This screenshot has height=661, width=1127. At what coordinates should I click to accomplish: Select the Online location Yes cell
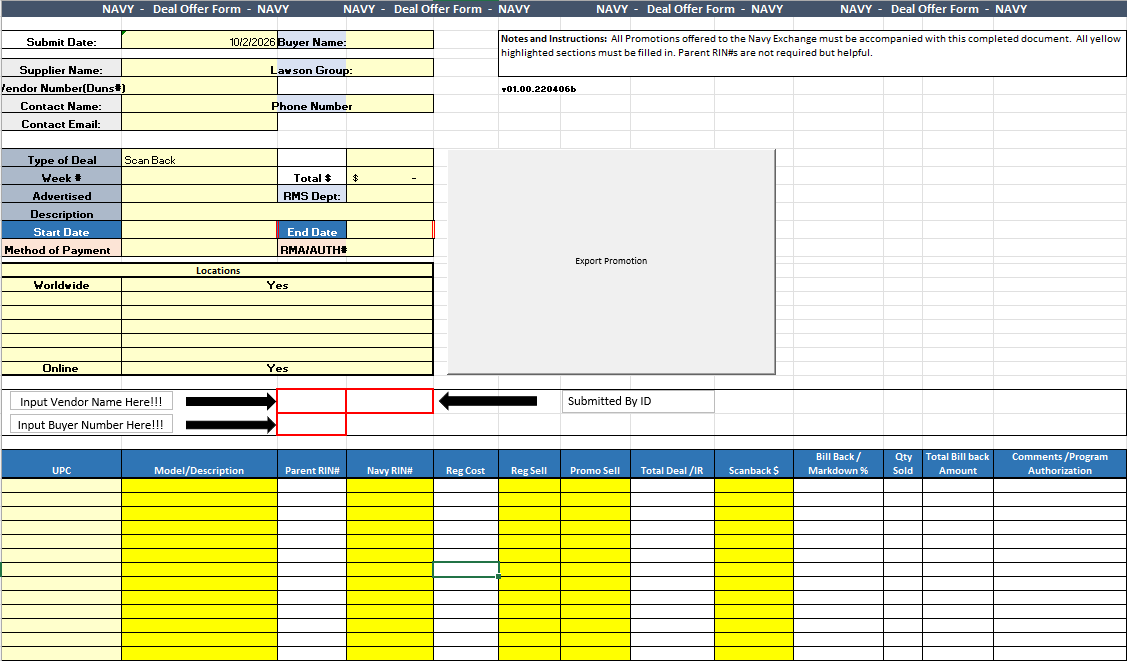point(277,368)
